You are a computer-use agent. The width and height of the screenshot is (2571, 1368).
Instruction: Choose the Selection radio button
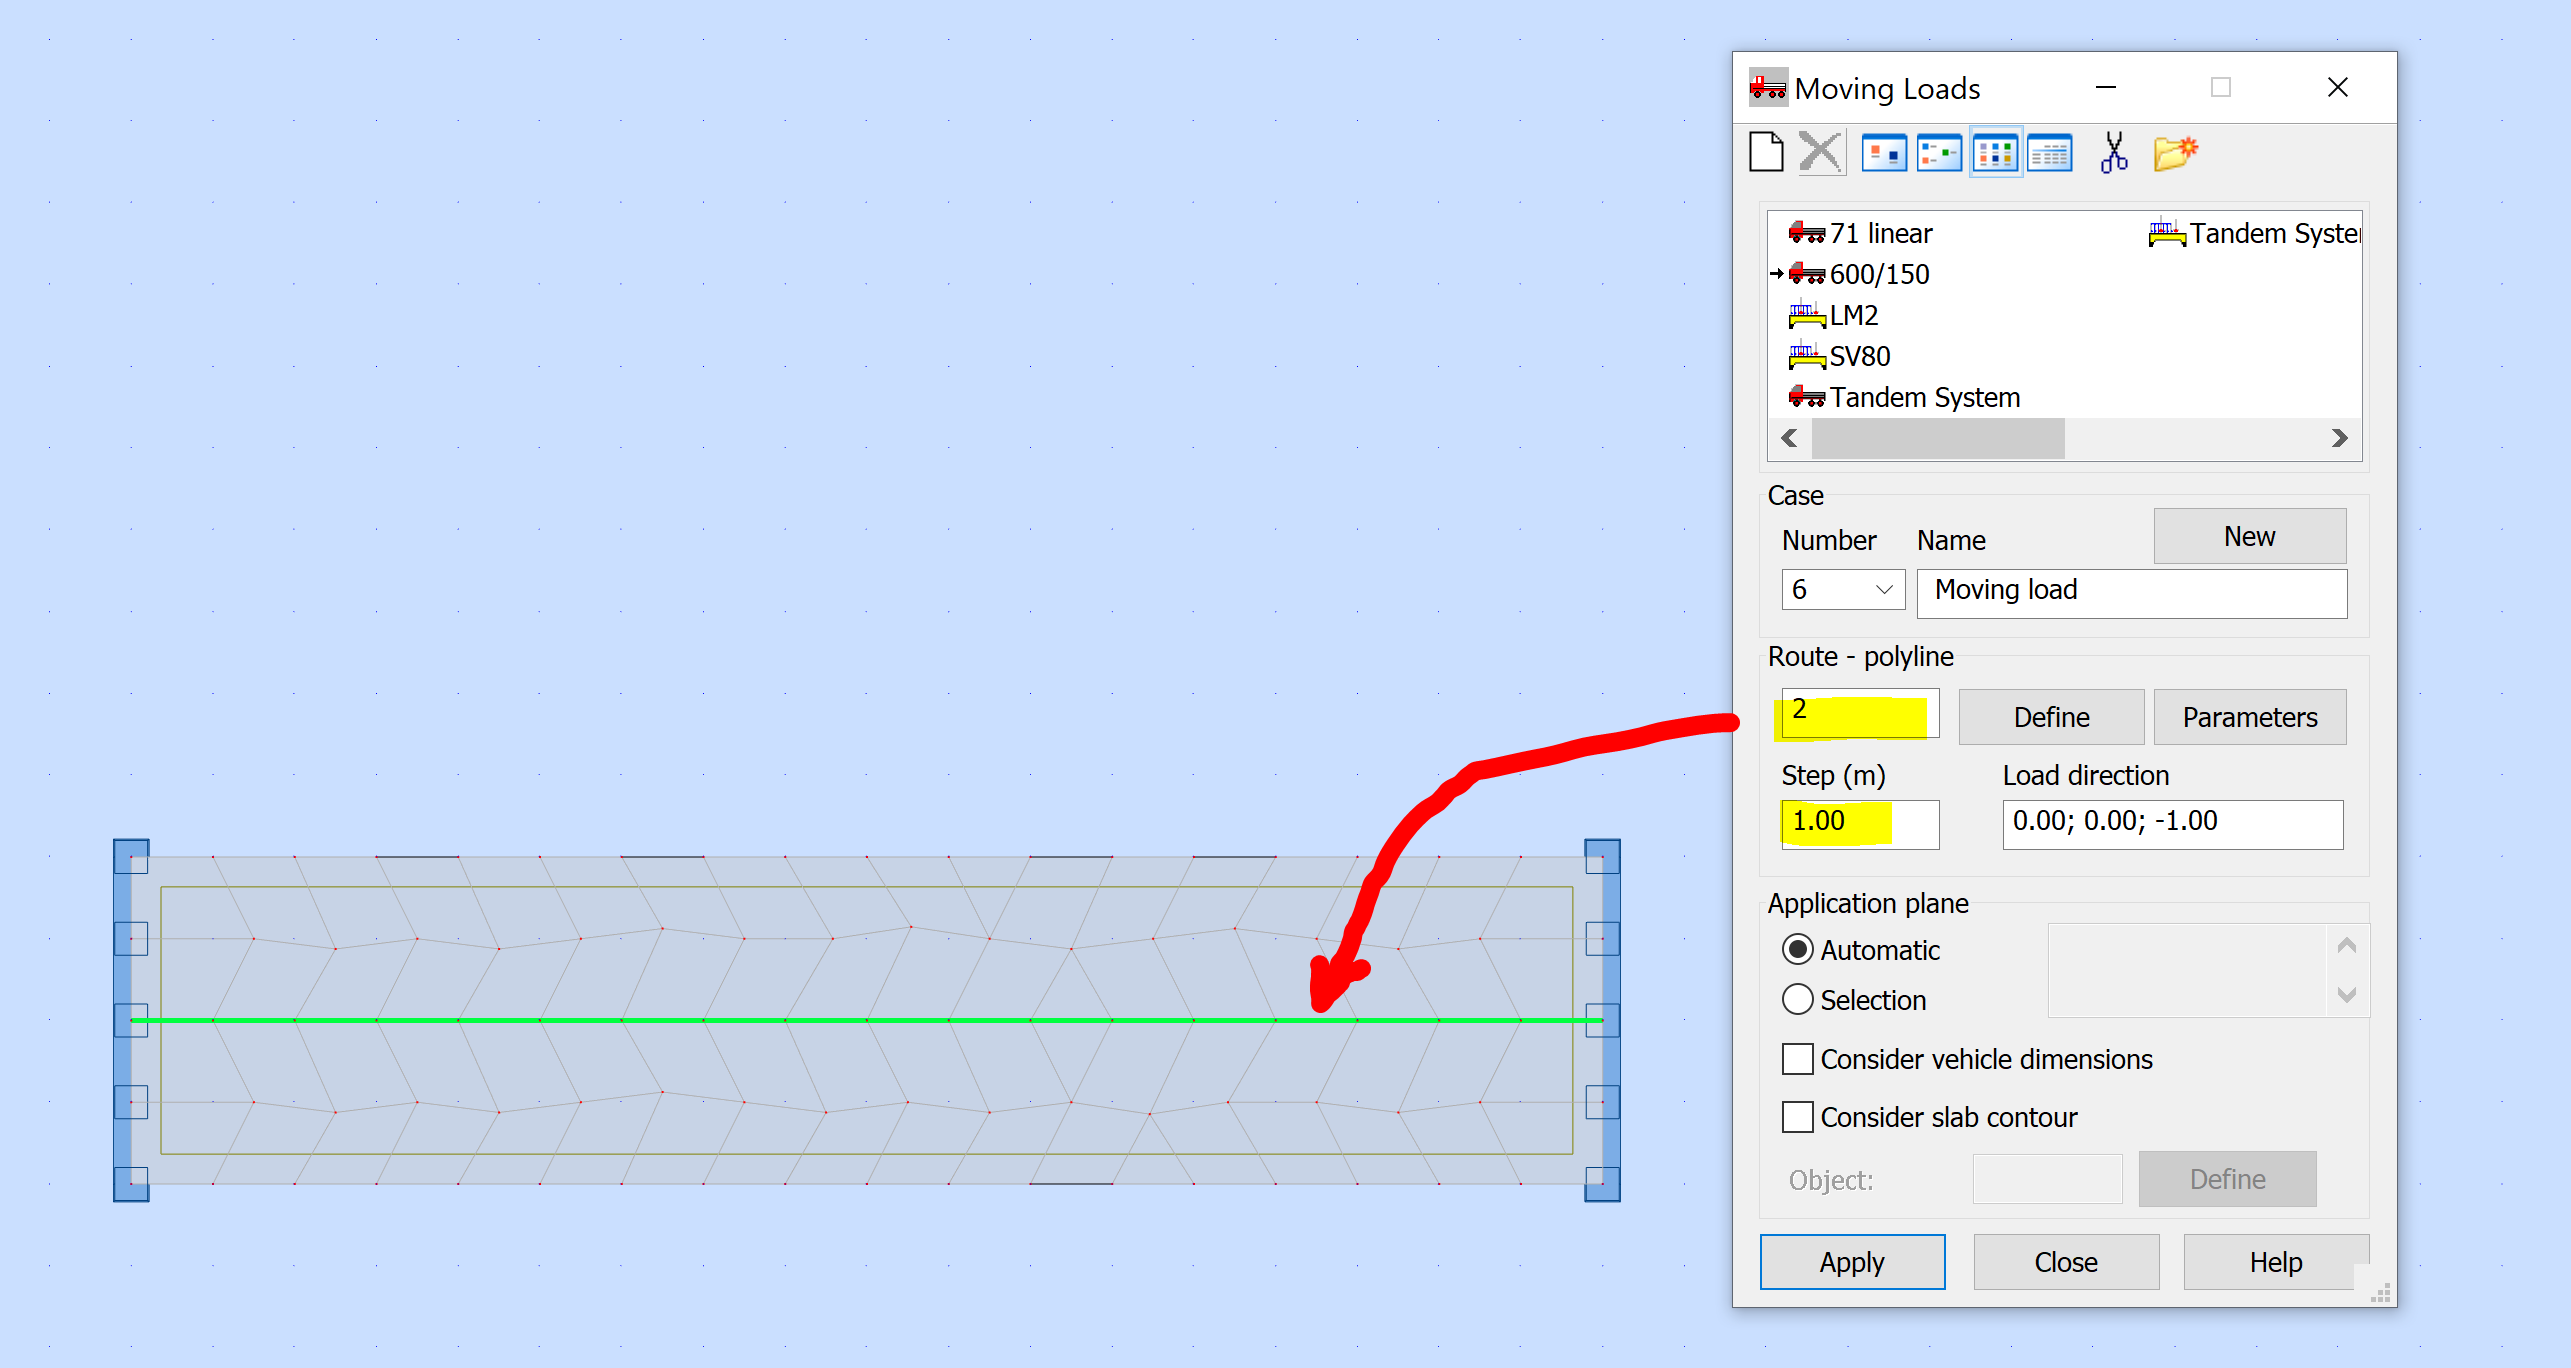click(1798, 999)
